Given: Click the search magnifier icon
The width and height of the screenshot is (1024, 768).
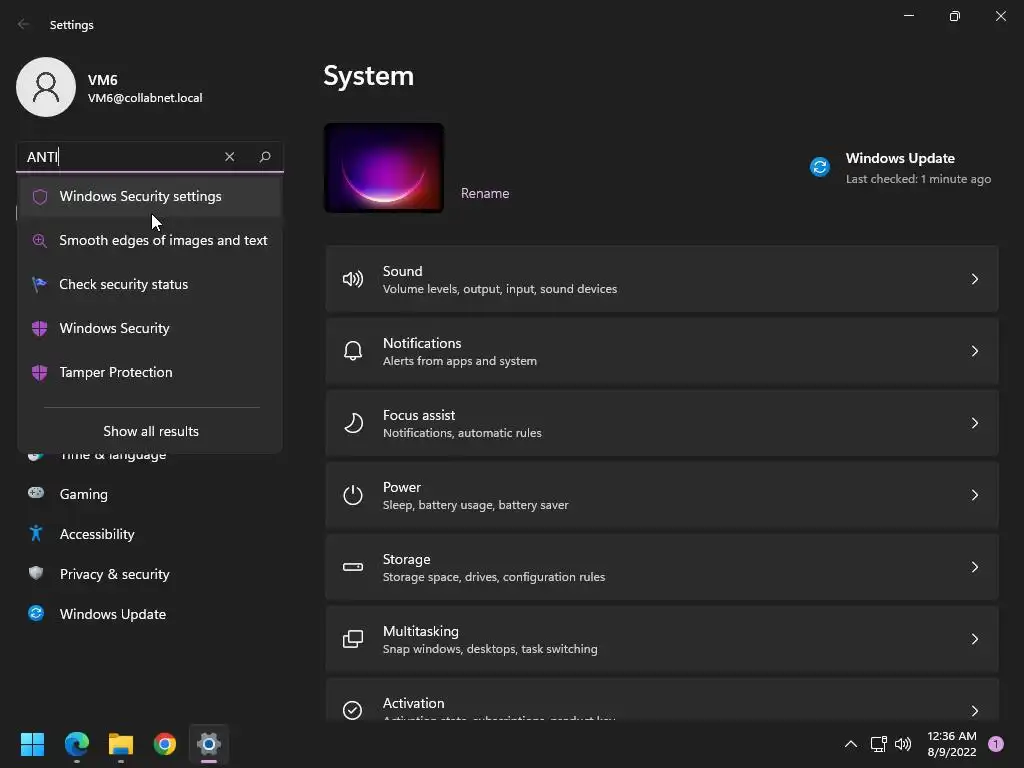Looking at the screenshot, I should pyautogui.click(x=264, y=157).
